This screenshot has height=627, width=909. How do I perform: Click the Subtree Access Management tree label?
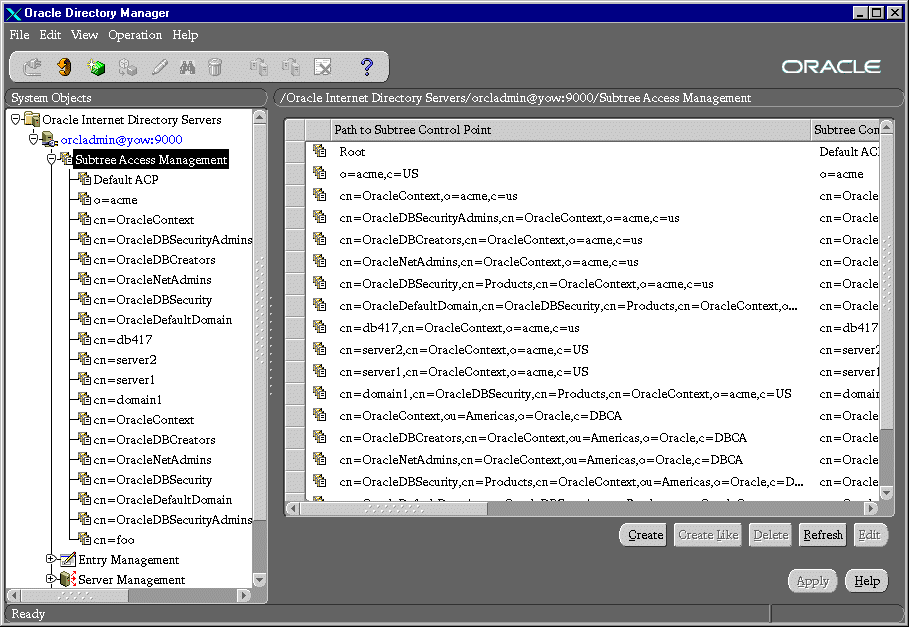pyautogui.click(x=151, y=159)
